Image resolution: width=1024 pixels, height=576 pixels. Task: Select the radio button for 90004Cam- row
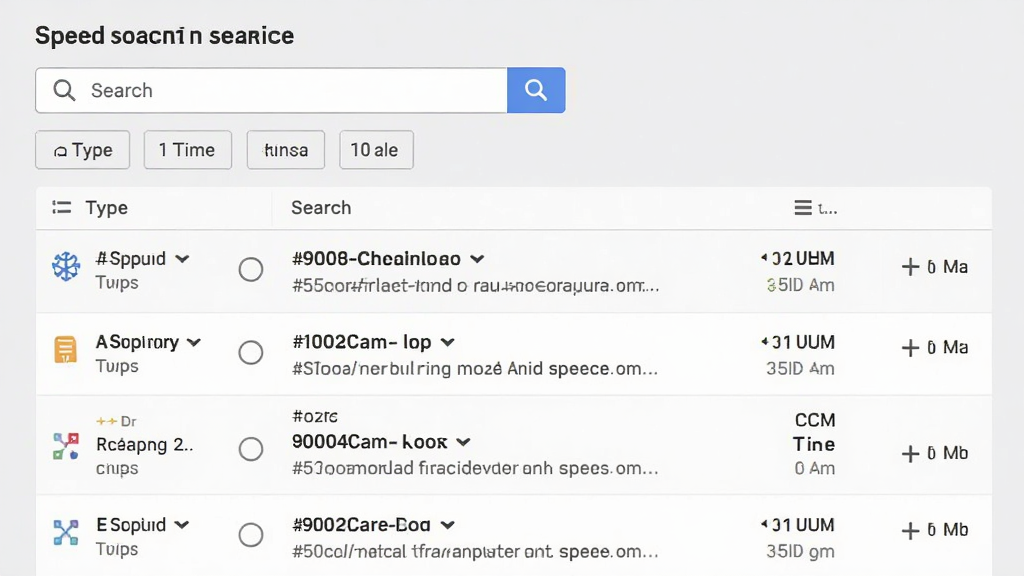pos(251,449)
